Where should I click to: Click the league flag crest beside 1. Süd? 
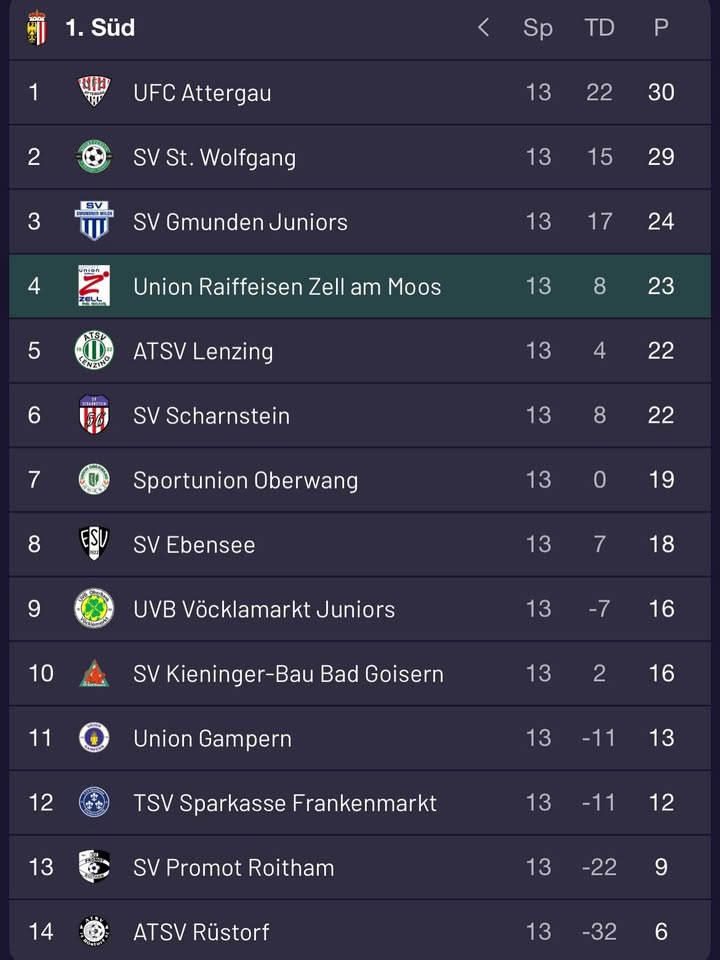coord(37,28)
